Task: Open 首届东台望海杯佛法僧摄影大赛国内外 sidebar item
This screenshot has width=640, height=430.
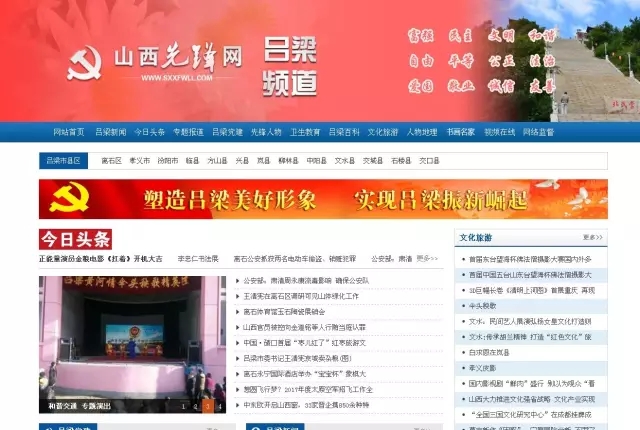Action: (x=530, y=259)
